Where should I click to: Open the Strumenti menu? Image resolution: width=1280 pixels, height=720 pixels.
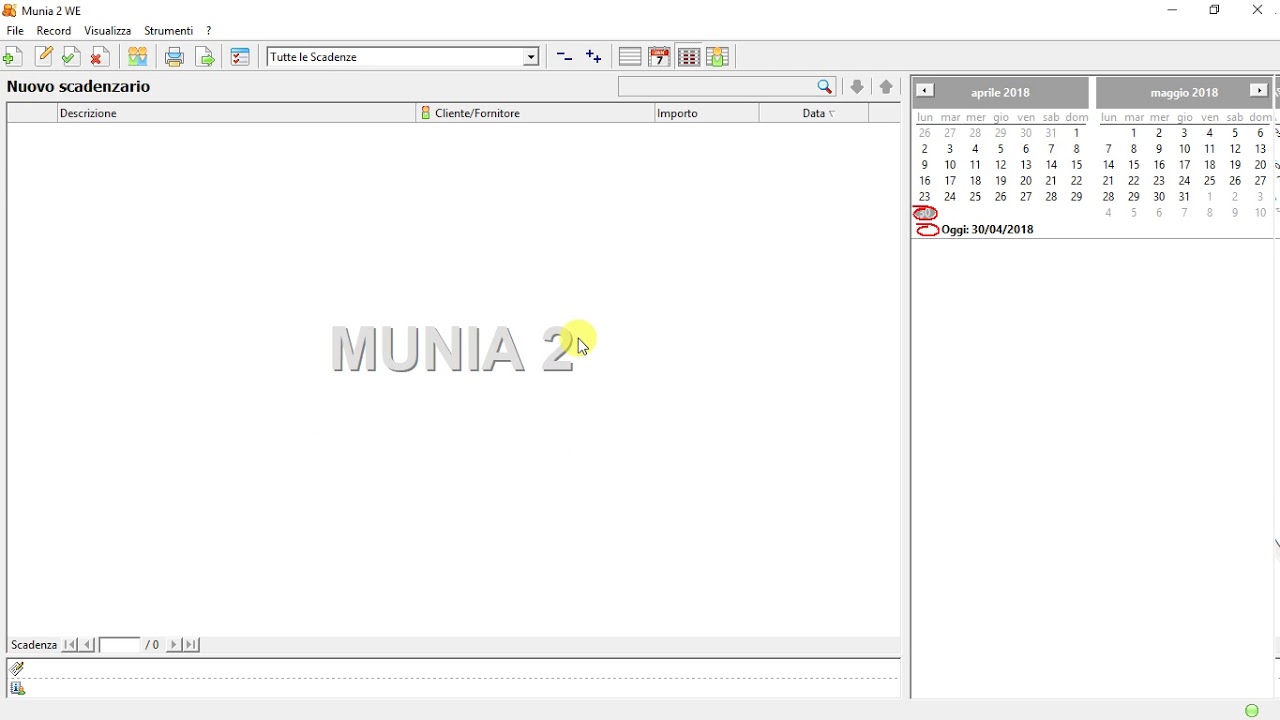pyautogui.click(x=169, y=31)
